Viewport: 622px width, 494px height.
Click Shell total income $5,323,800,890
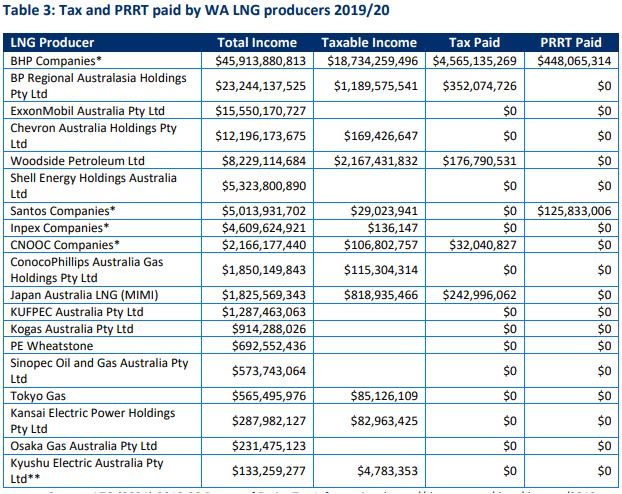[264, 186]
